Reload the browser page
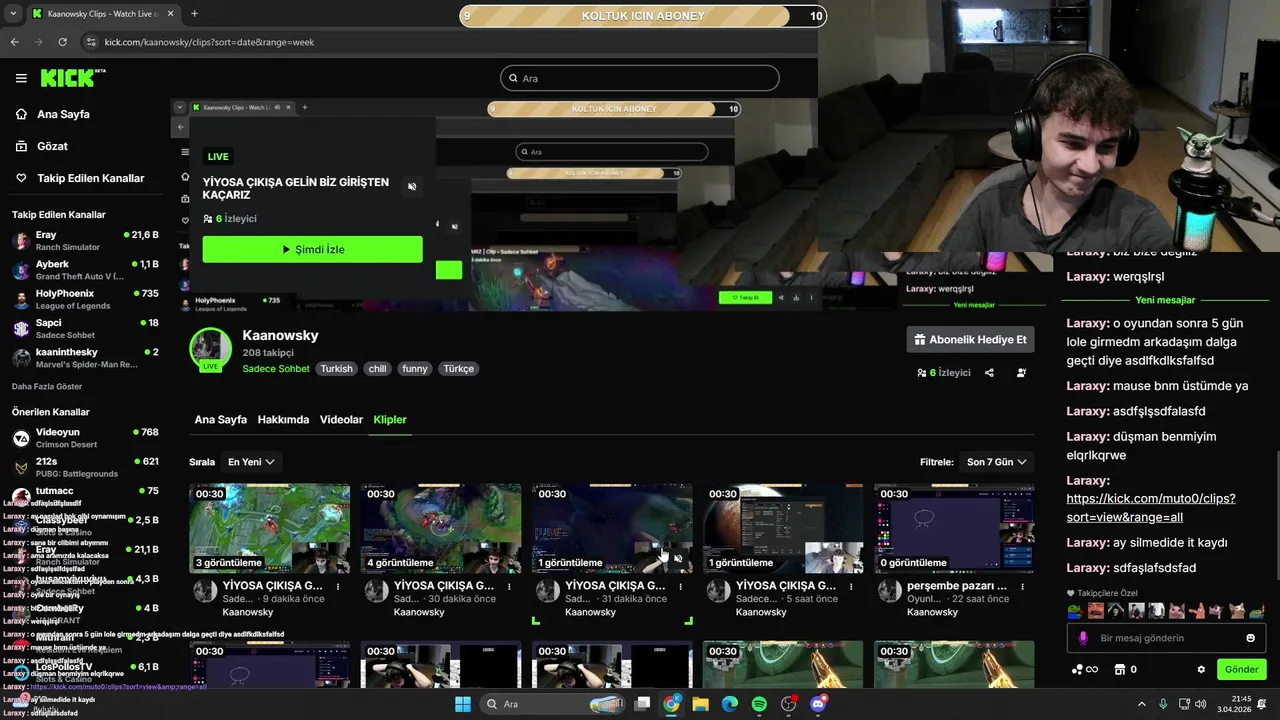 pyautogui.click(x=62, y=42)
